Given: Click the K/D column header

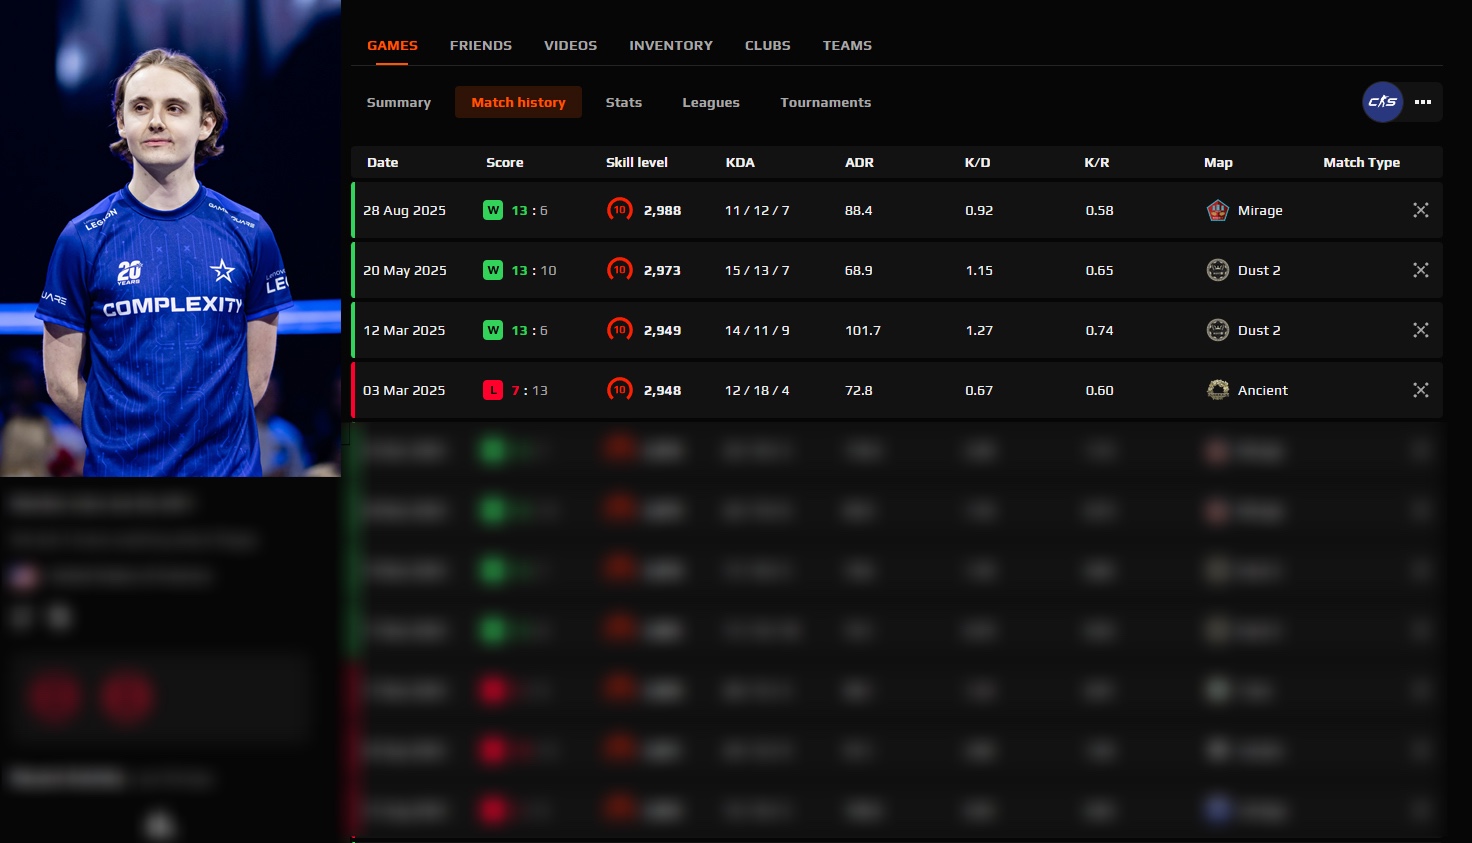Looking at the screenshot, I should tap(977, 162).
